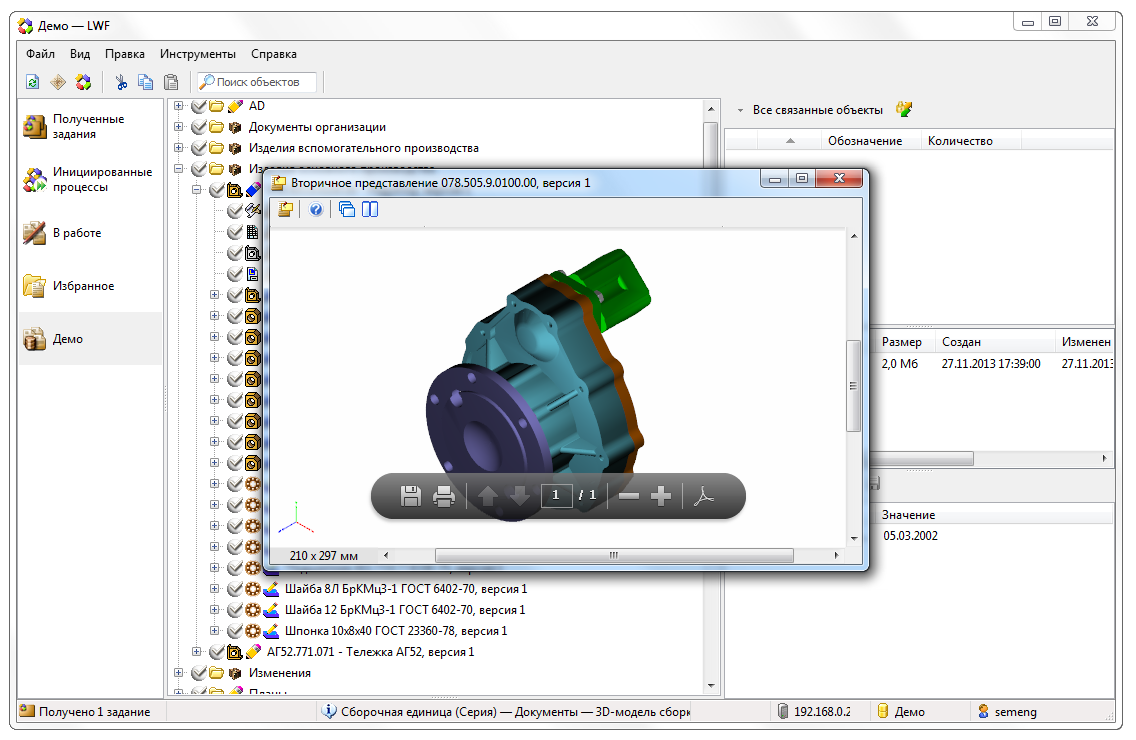The width and height of the screenshot is (1136, 740).
Task: Click the multicolor process icon in main toolbar
Action: [83, 82]
